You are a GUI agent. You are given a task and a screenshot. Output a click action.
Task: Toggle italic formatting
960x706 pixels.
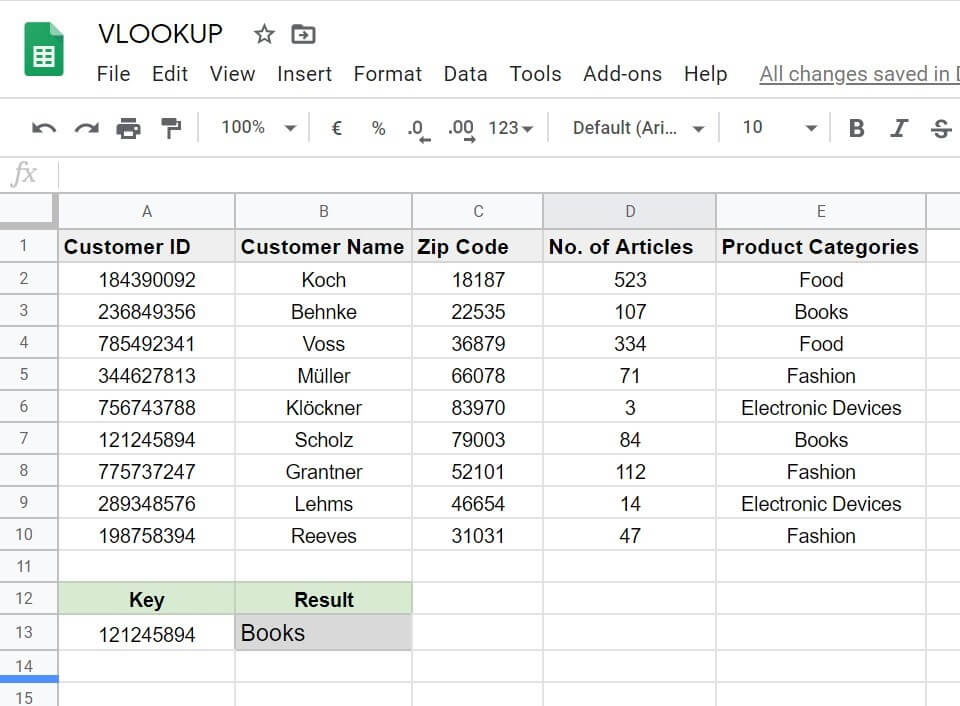[x=899, y=128]
